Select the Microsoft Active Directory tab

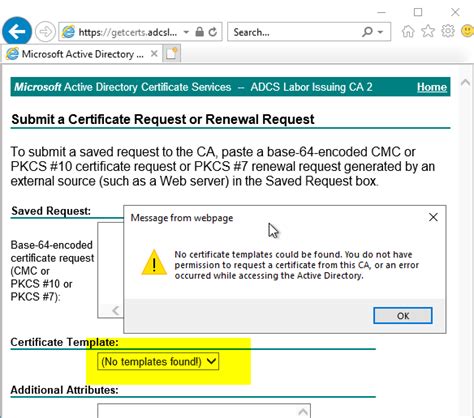[x=82, y=54]
